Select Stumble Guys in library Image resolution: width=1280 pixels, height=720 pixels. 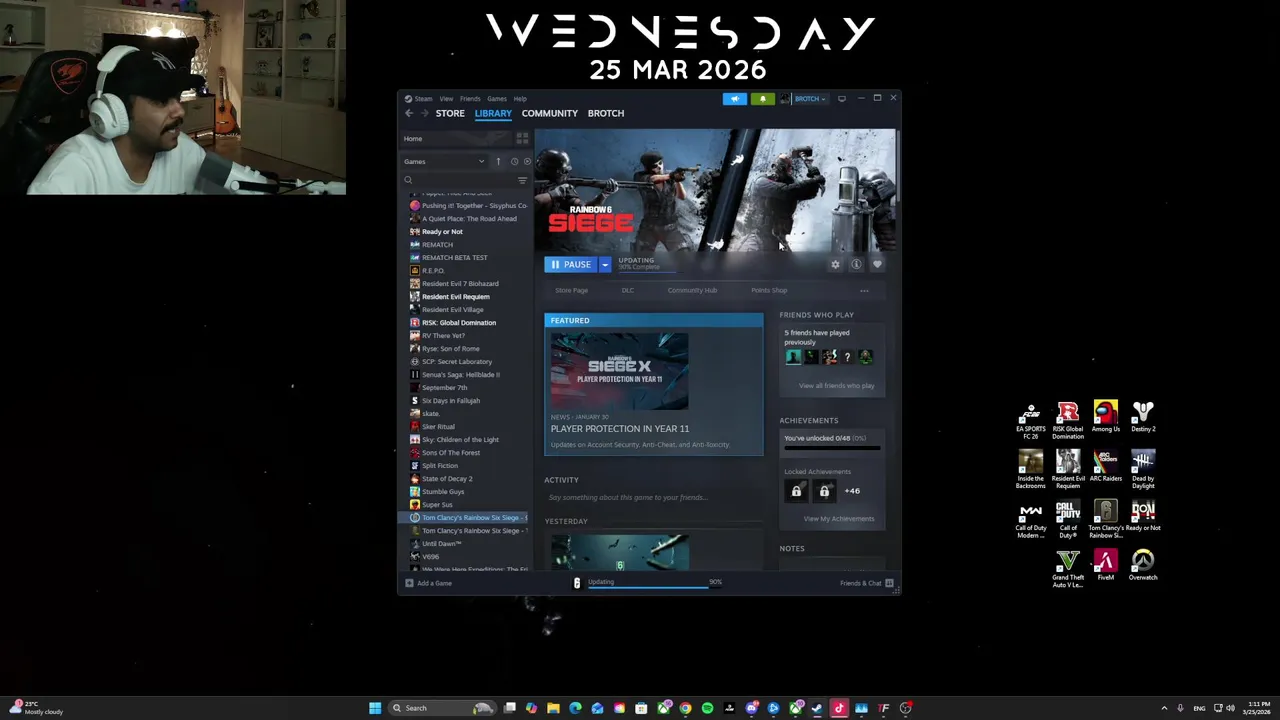coord(442,492)
